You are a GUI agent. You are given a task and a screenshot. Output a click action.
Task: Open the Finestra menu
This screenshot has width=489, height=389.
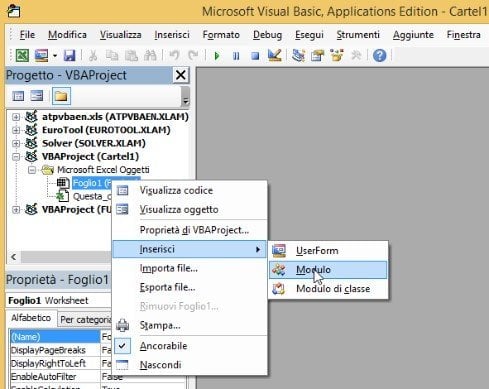coord(464,35)
